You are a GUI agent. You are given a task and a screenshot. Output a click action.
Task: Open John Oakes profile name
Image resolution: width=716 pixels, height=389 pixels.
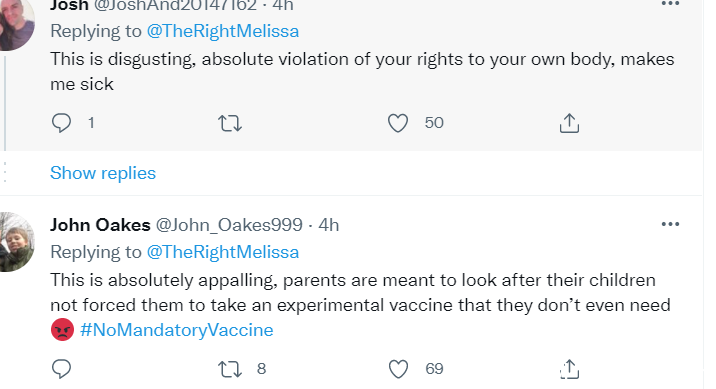100,225
